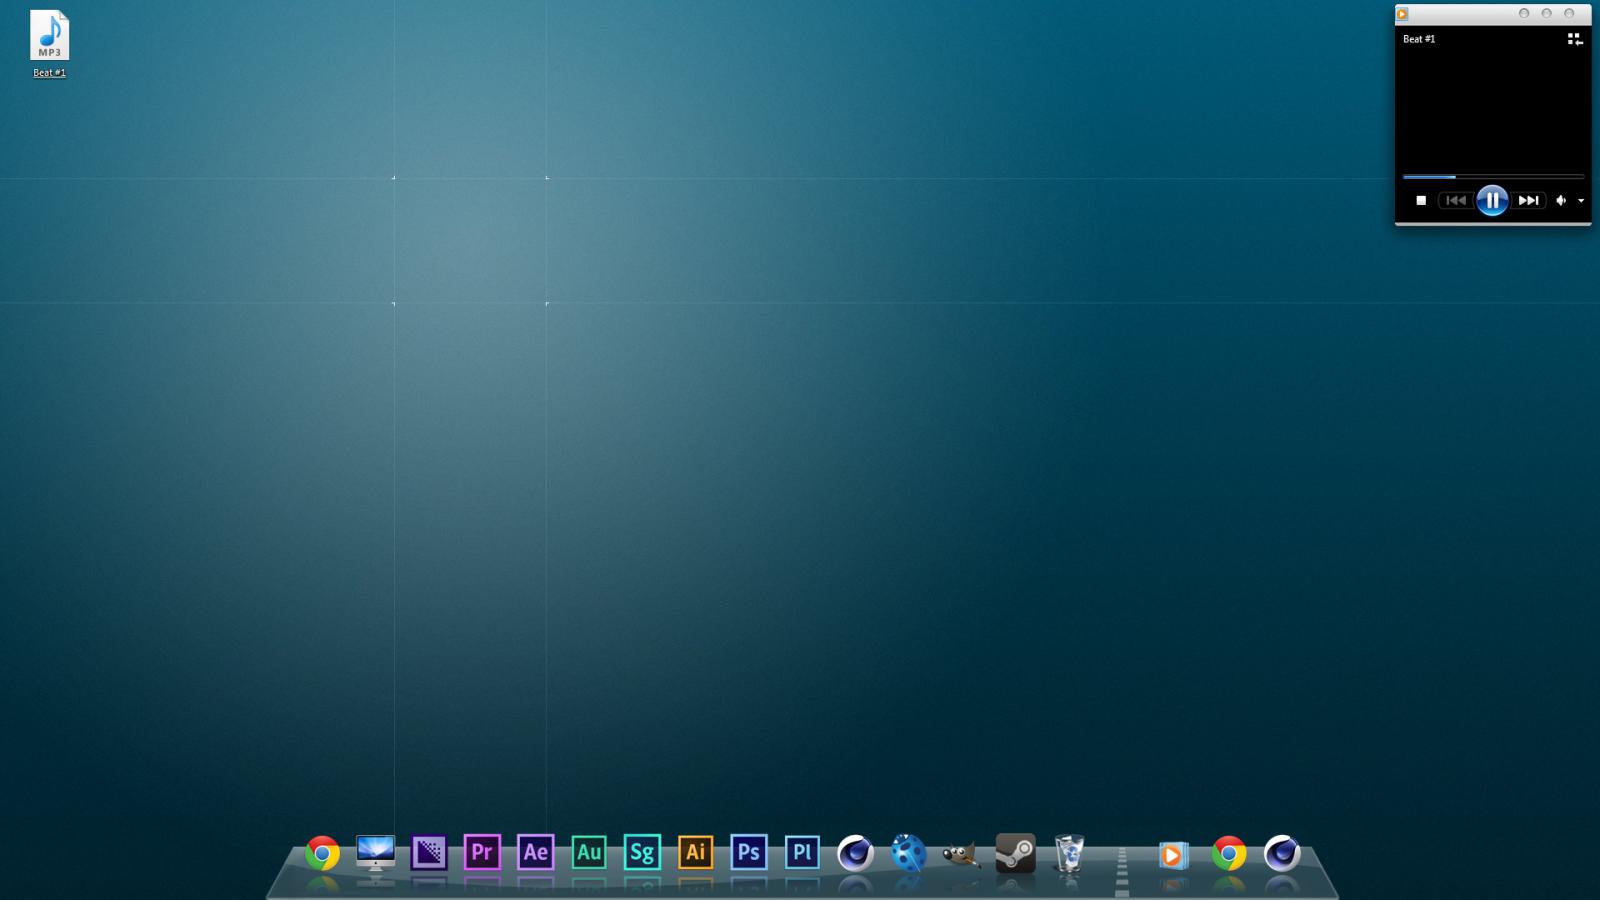
Task: Open Adobe Media Encoder from the dock
Action: point(429,853)
